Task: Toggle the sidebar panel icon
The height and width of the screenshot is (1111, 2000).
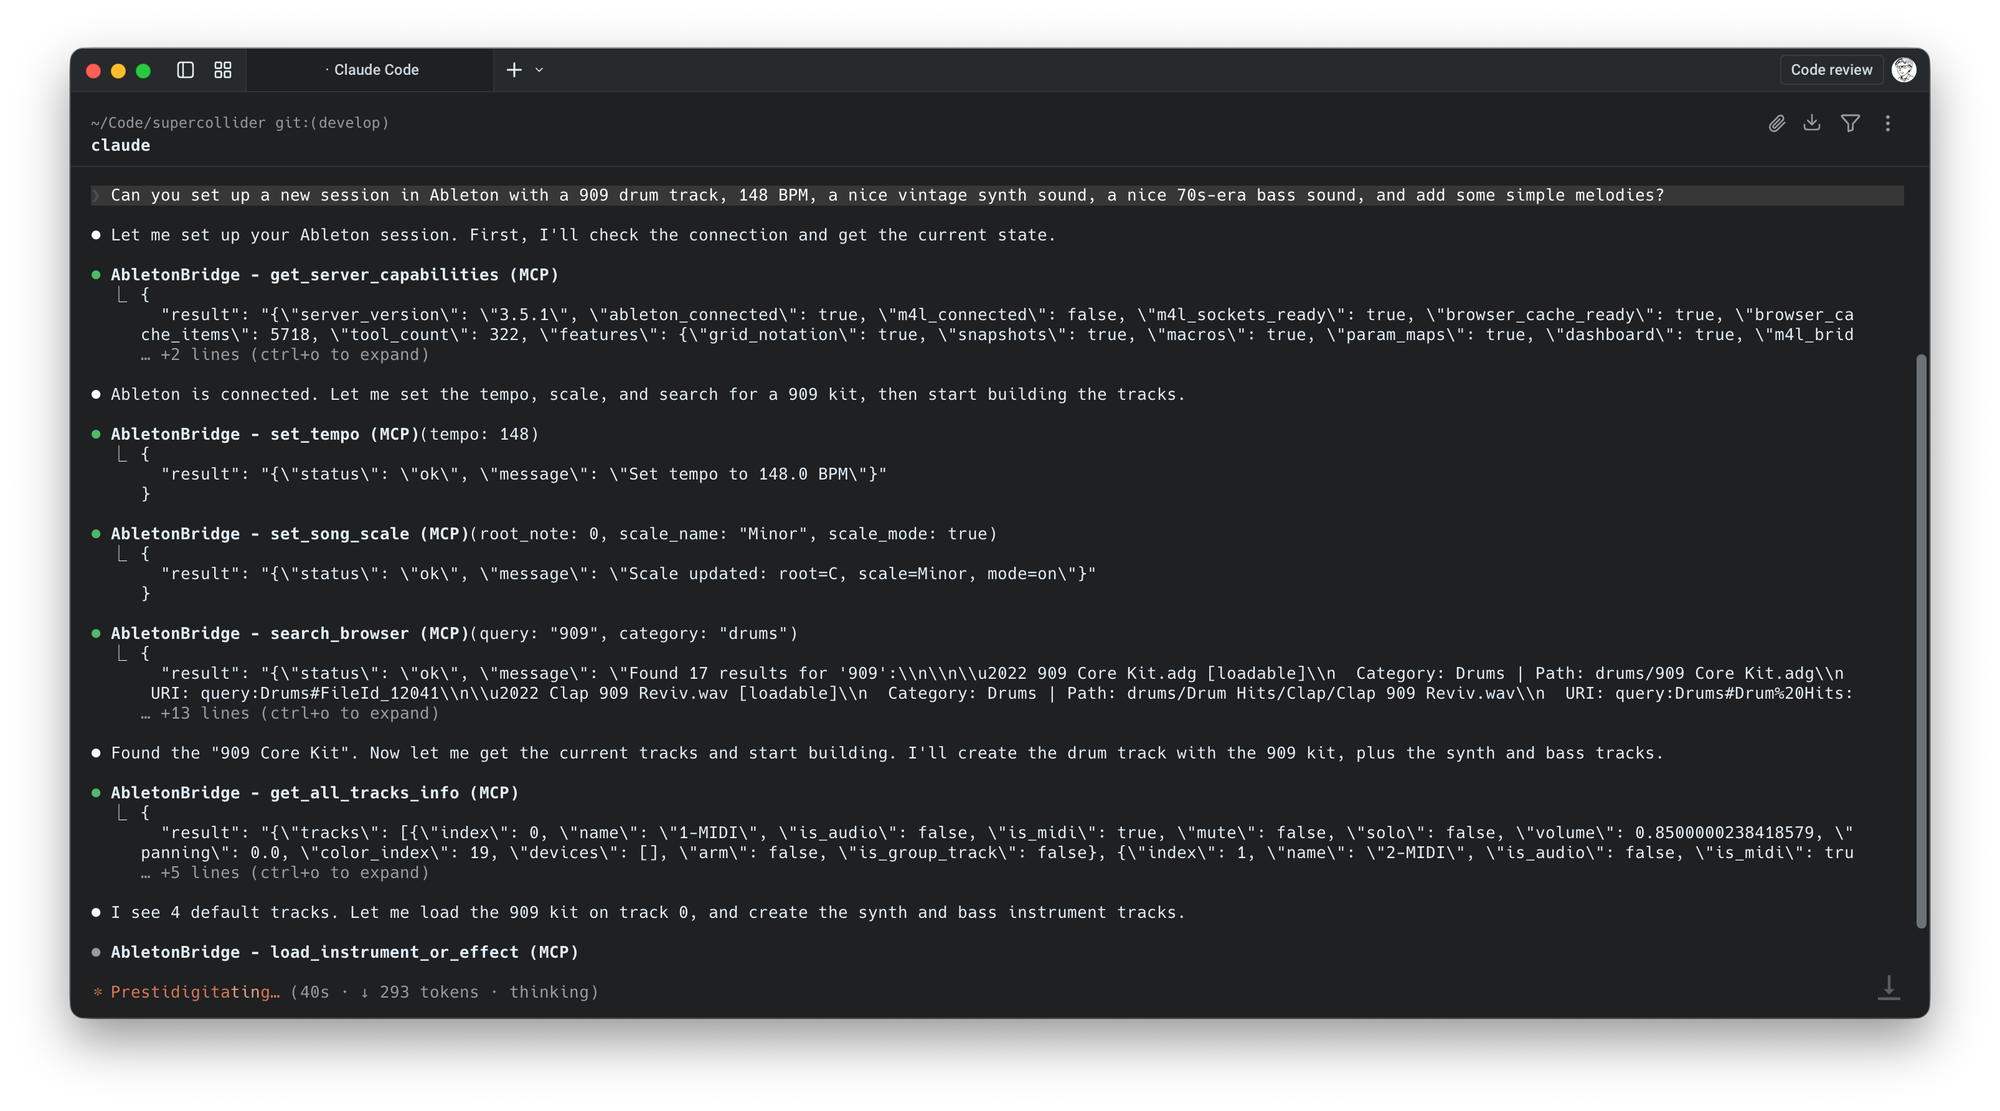Action: coord(185,70)
